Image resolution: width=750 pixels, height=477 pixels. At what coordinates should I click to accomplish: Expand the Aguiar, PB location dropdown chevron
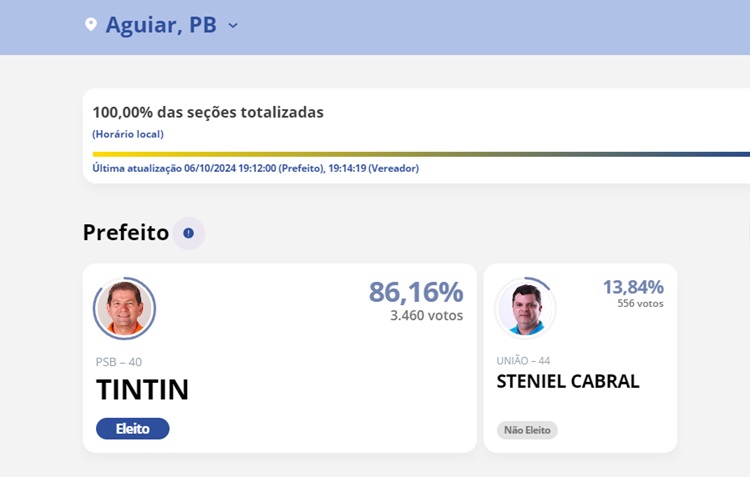(233, 26)
